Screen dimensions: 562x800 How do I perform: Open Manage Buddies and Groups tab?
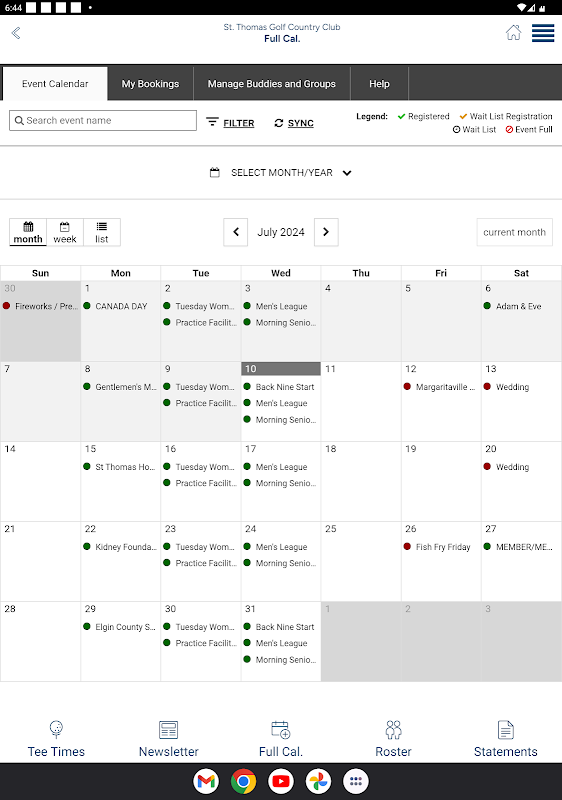(x=272, y=84)
